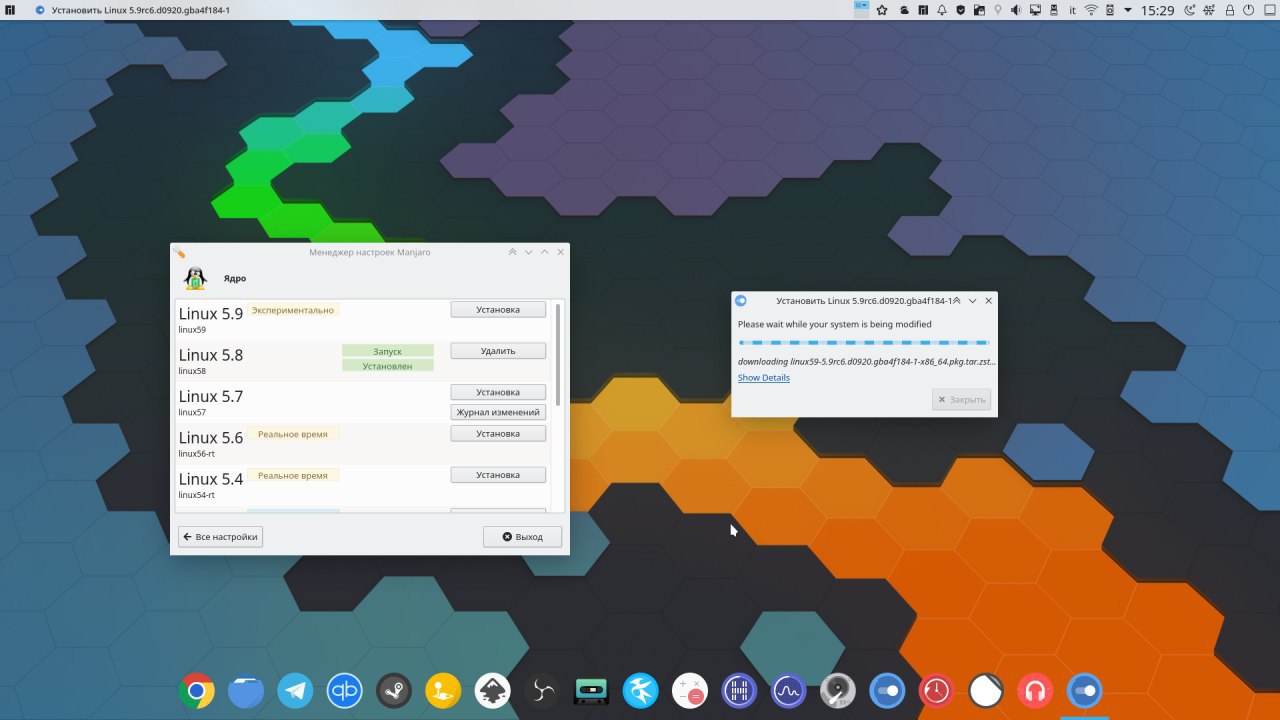
Task: Select 'Установить Linux 5.9rc6' entry in top panel
Action: click(x=130, y=10)
